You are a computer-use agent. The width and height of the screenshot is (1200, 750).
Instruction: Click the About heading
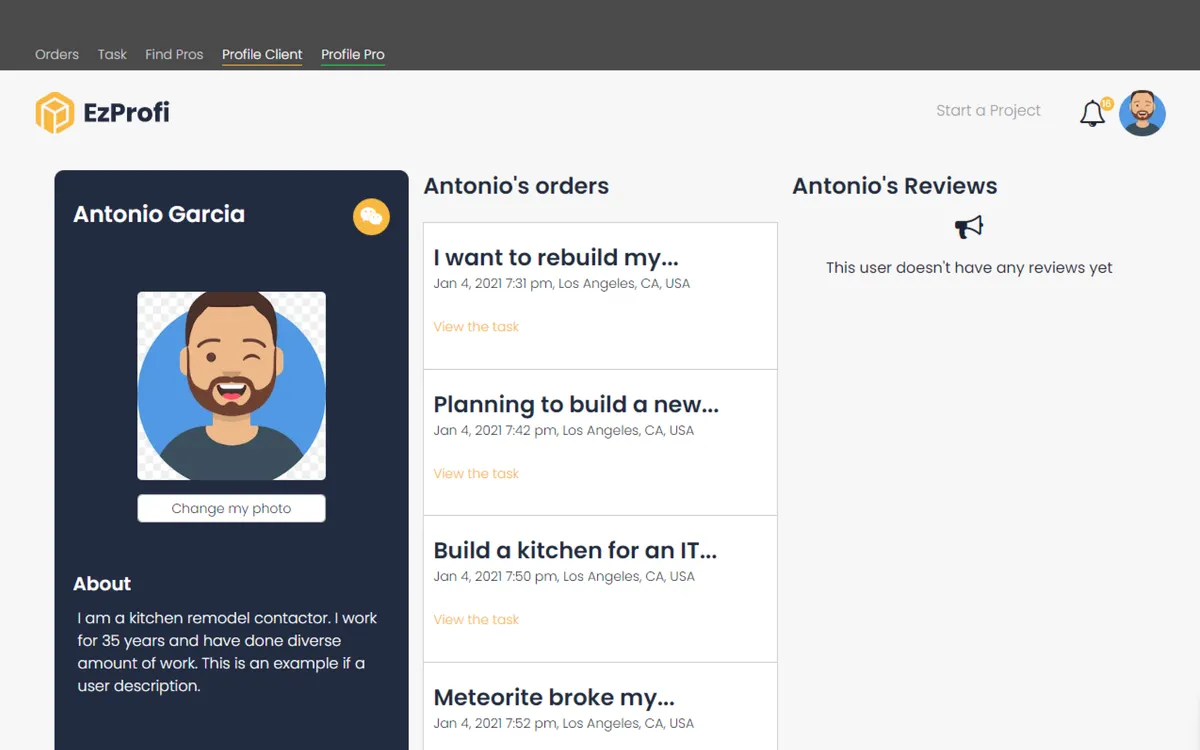[x=102, y=584]
